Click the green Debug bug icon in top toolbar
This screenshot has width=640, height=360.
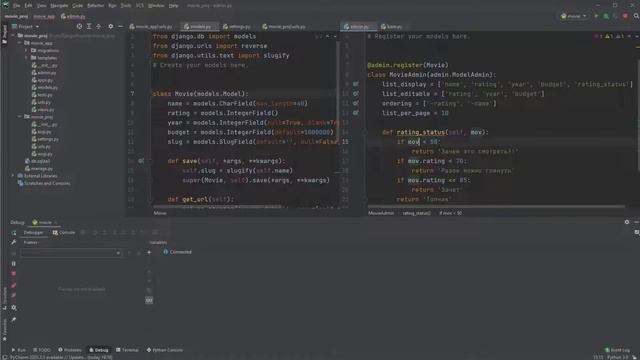pos(606,16)
